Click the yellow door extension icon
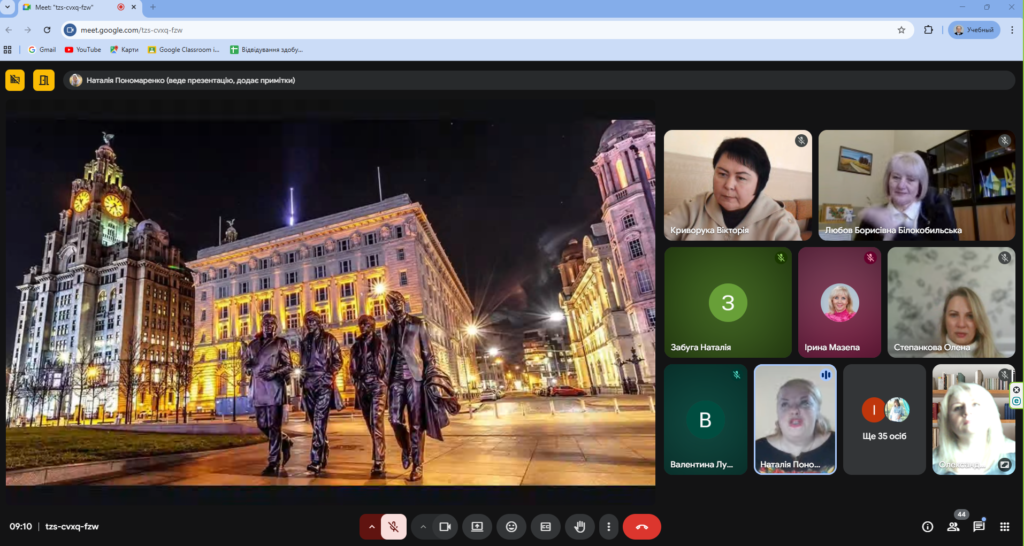The width and height of the screenshot is (1024, 546). coord(44,80)
